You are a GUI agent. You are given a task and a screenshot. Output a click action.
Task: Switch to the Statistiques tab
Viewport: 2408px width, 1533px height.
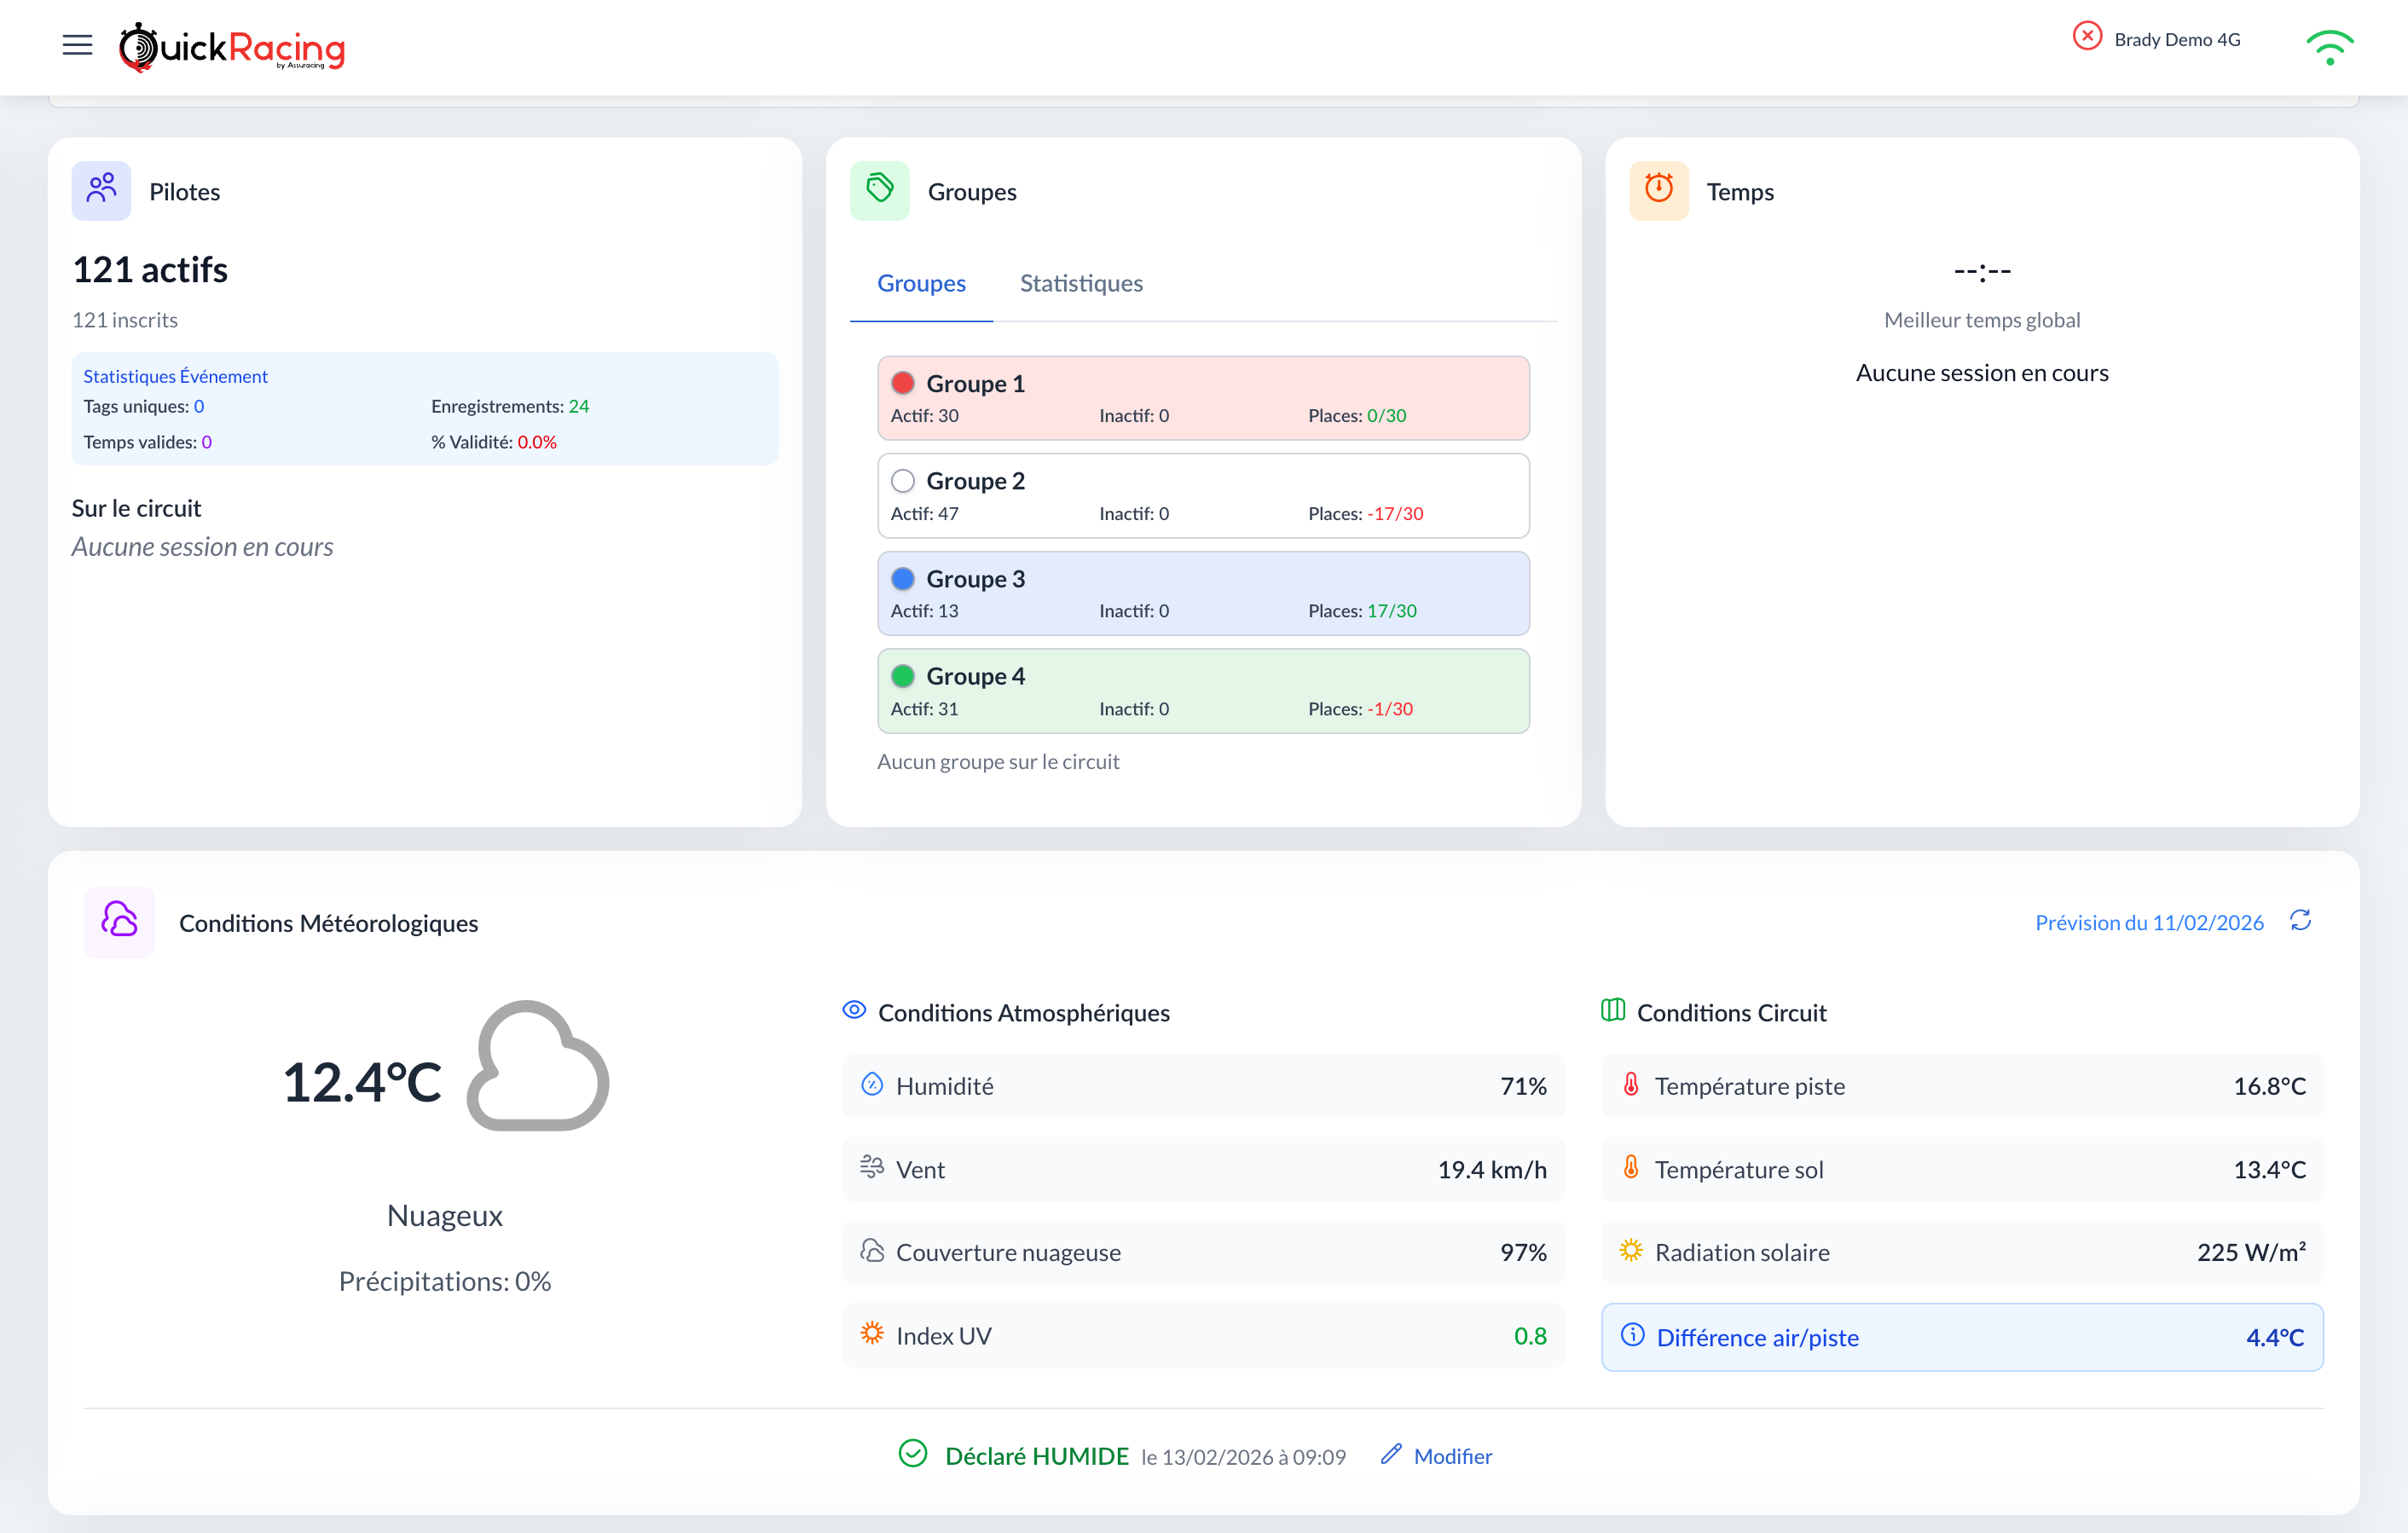pos(1080,283)
